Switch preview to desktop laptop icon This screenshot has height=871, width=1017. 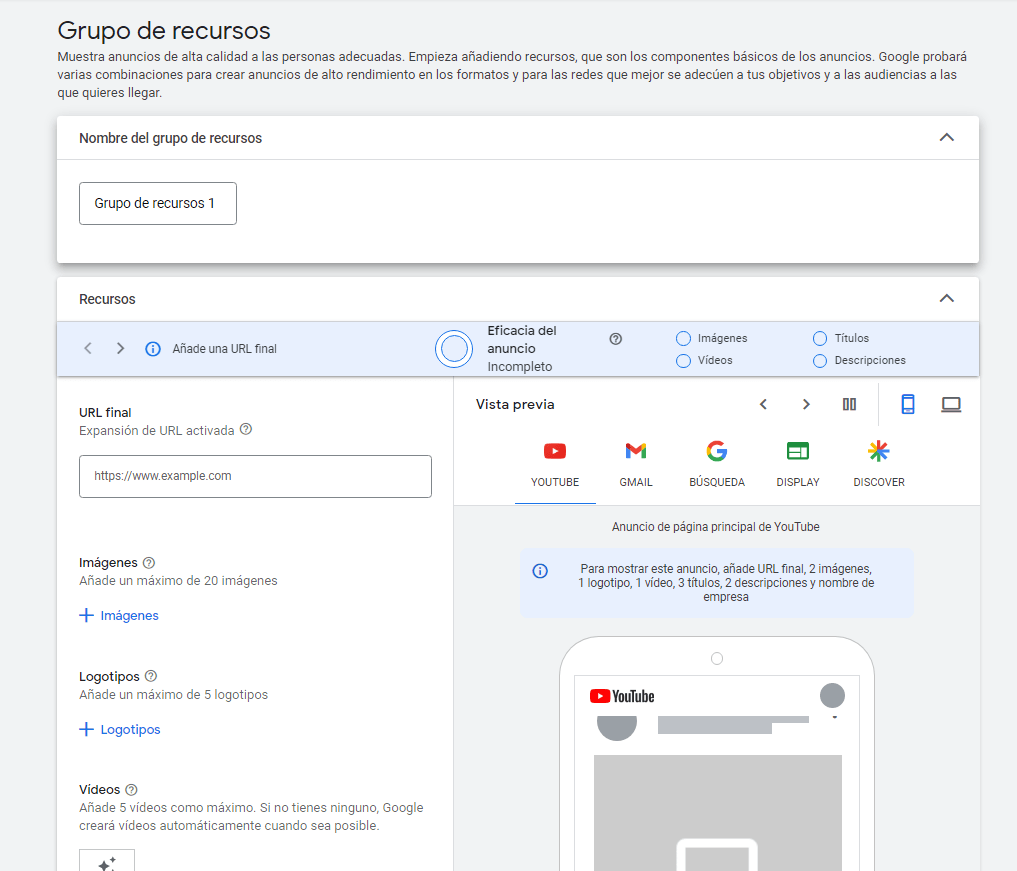(x=950, y=404)
